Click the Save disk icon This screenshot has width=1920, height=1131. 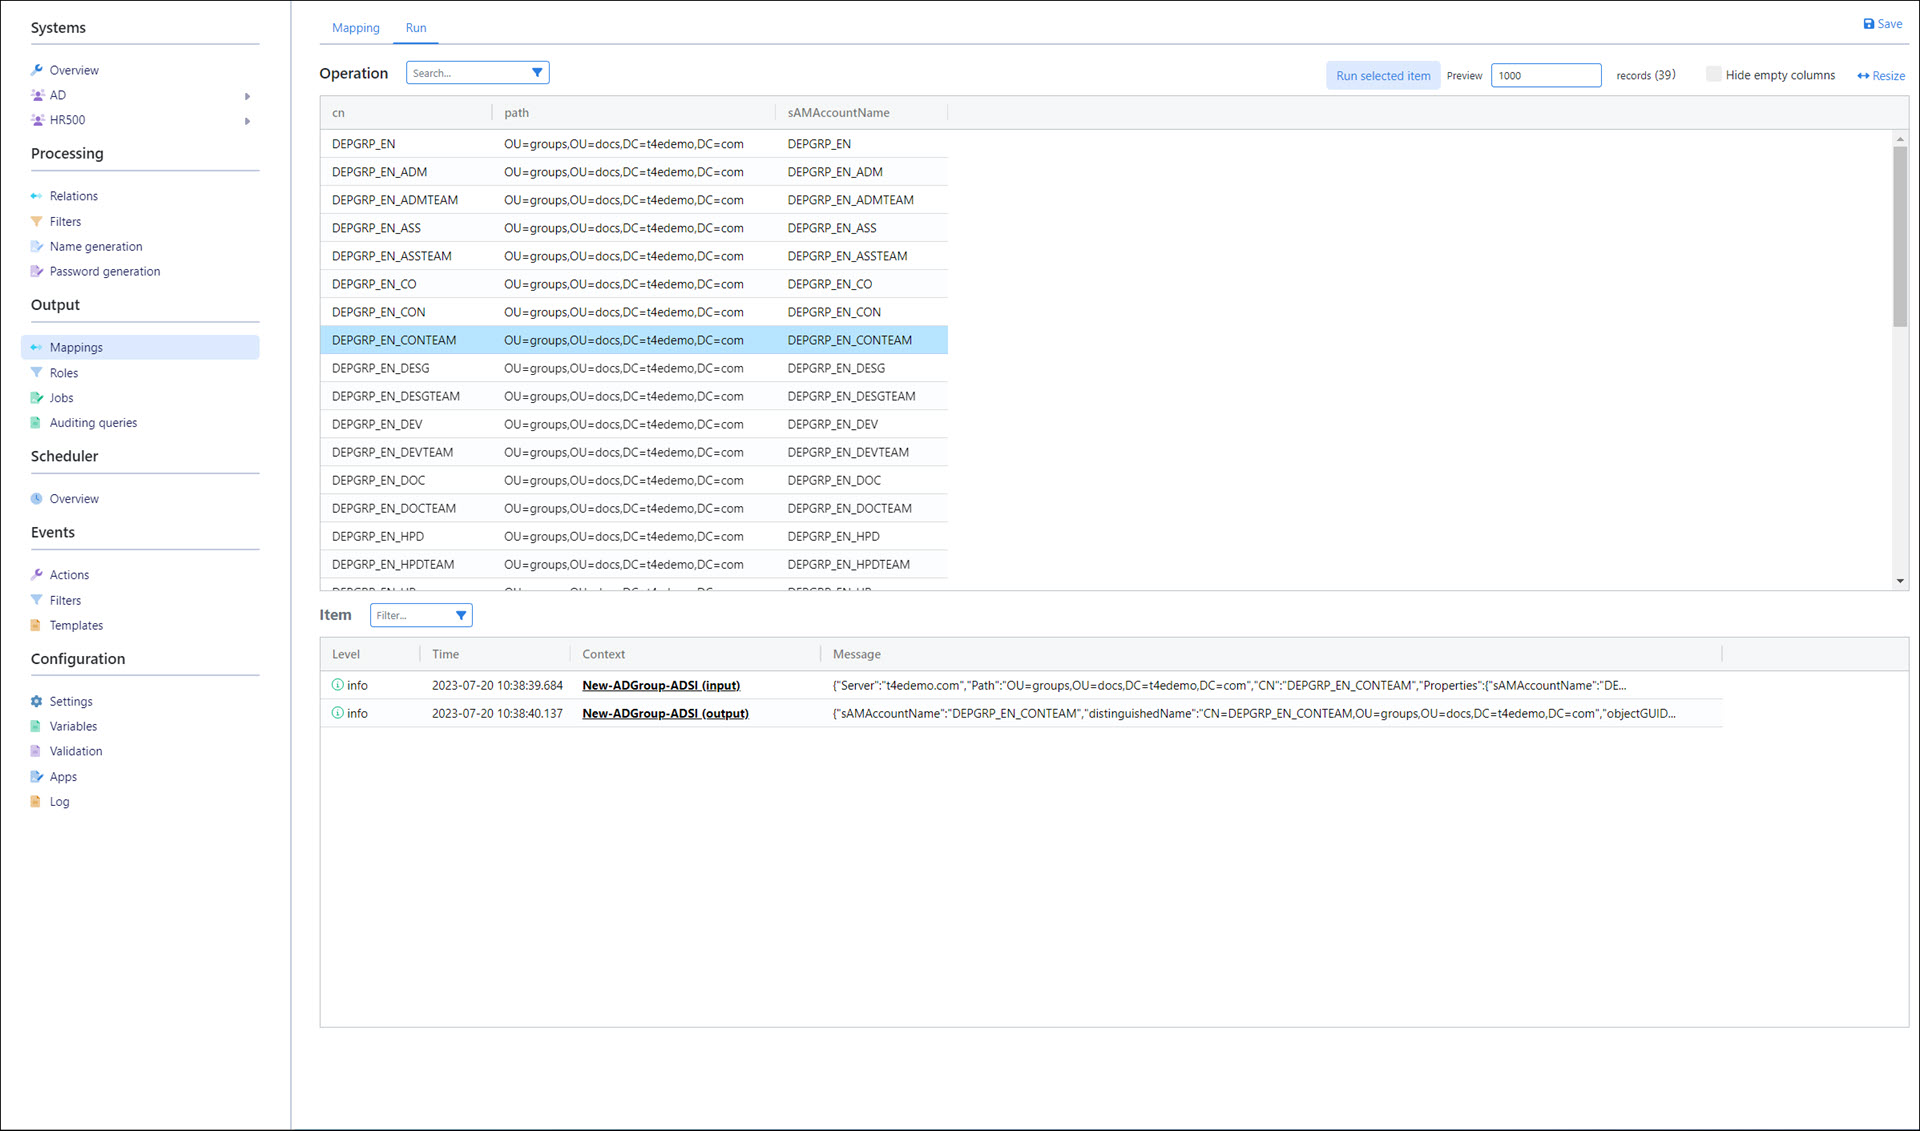pos(1868,24)
